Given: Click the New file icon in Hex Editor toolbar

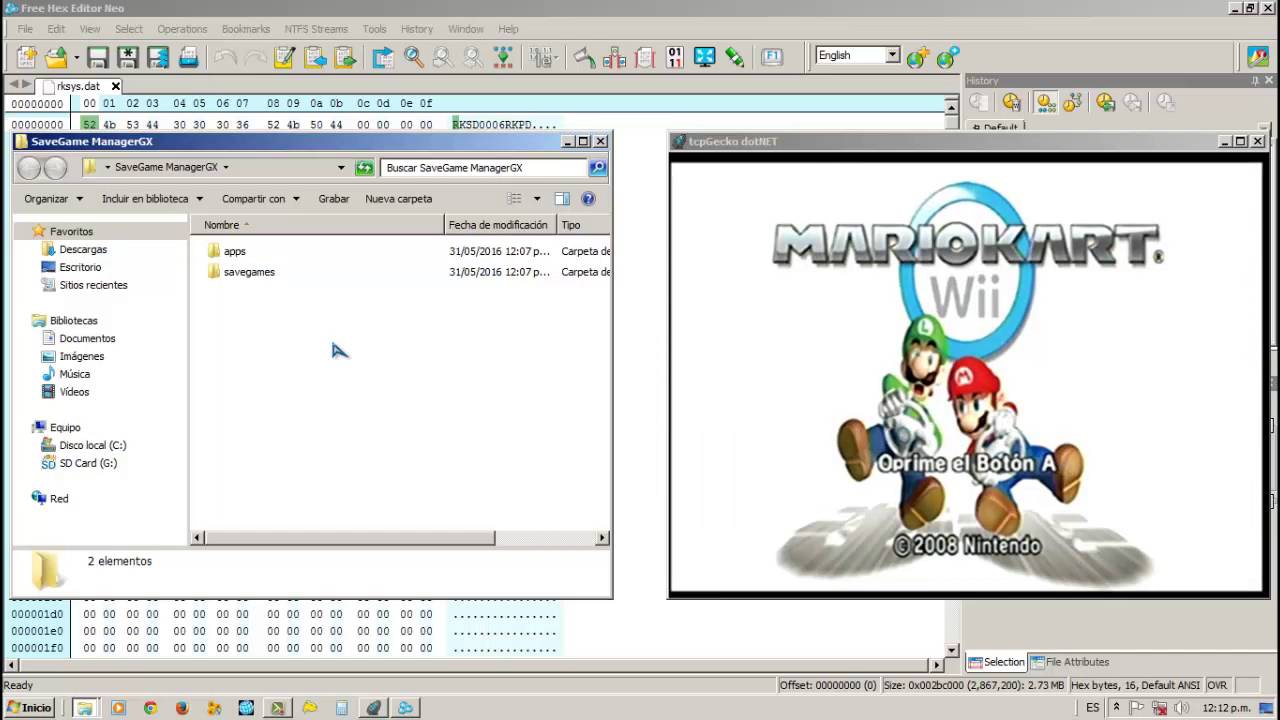Looking at the screenshot, I should (27, 57).
